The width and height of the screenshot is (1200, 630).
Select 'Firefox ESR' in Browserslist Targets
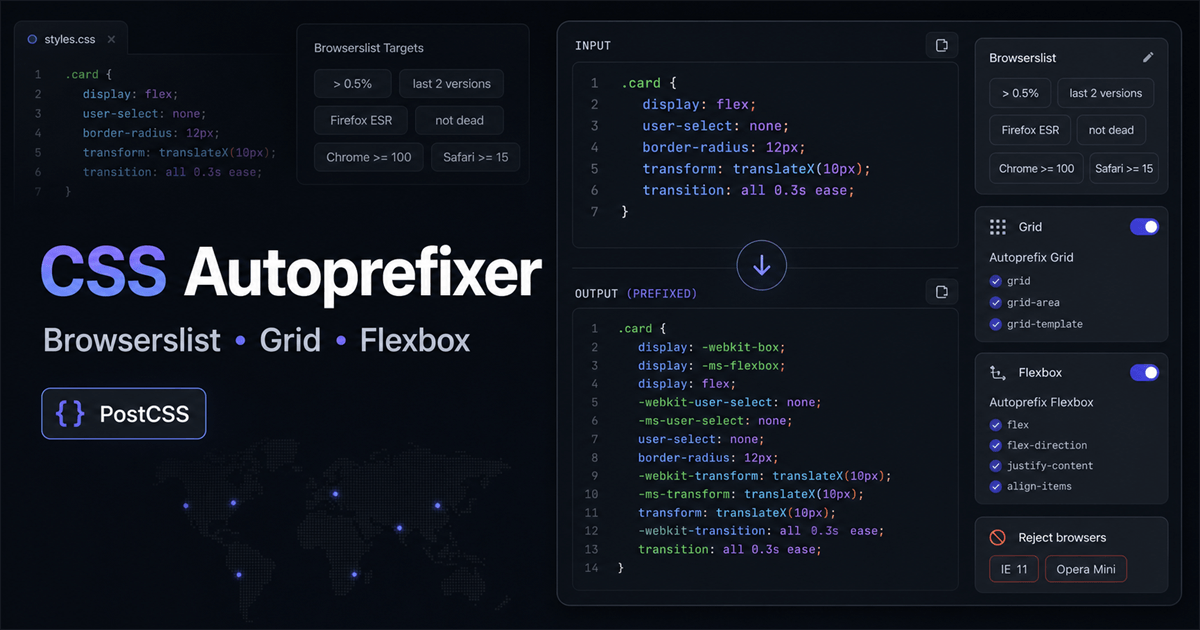tap(361, 120)
